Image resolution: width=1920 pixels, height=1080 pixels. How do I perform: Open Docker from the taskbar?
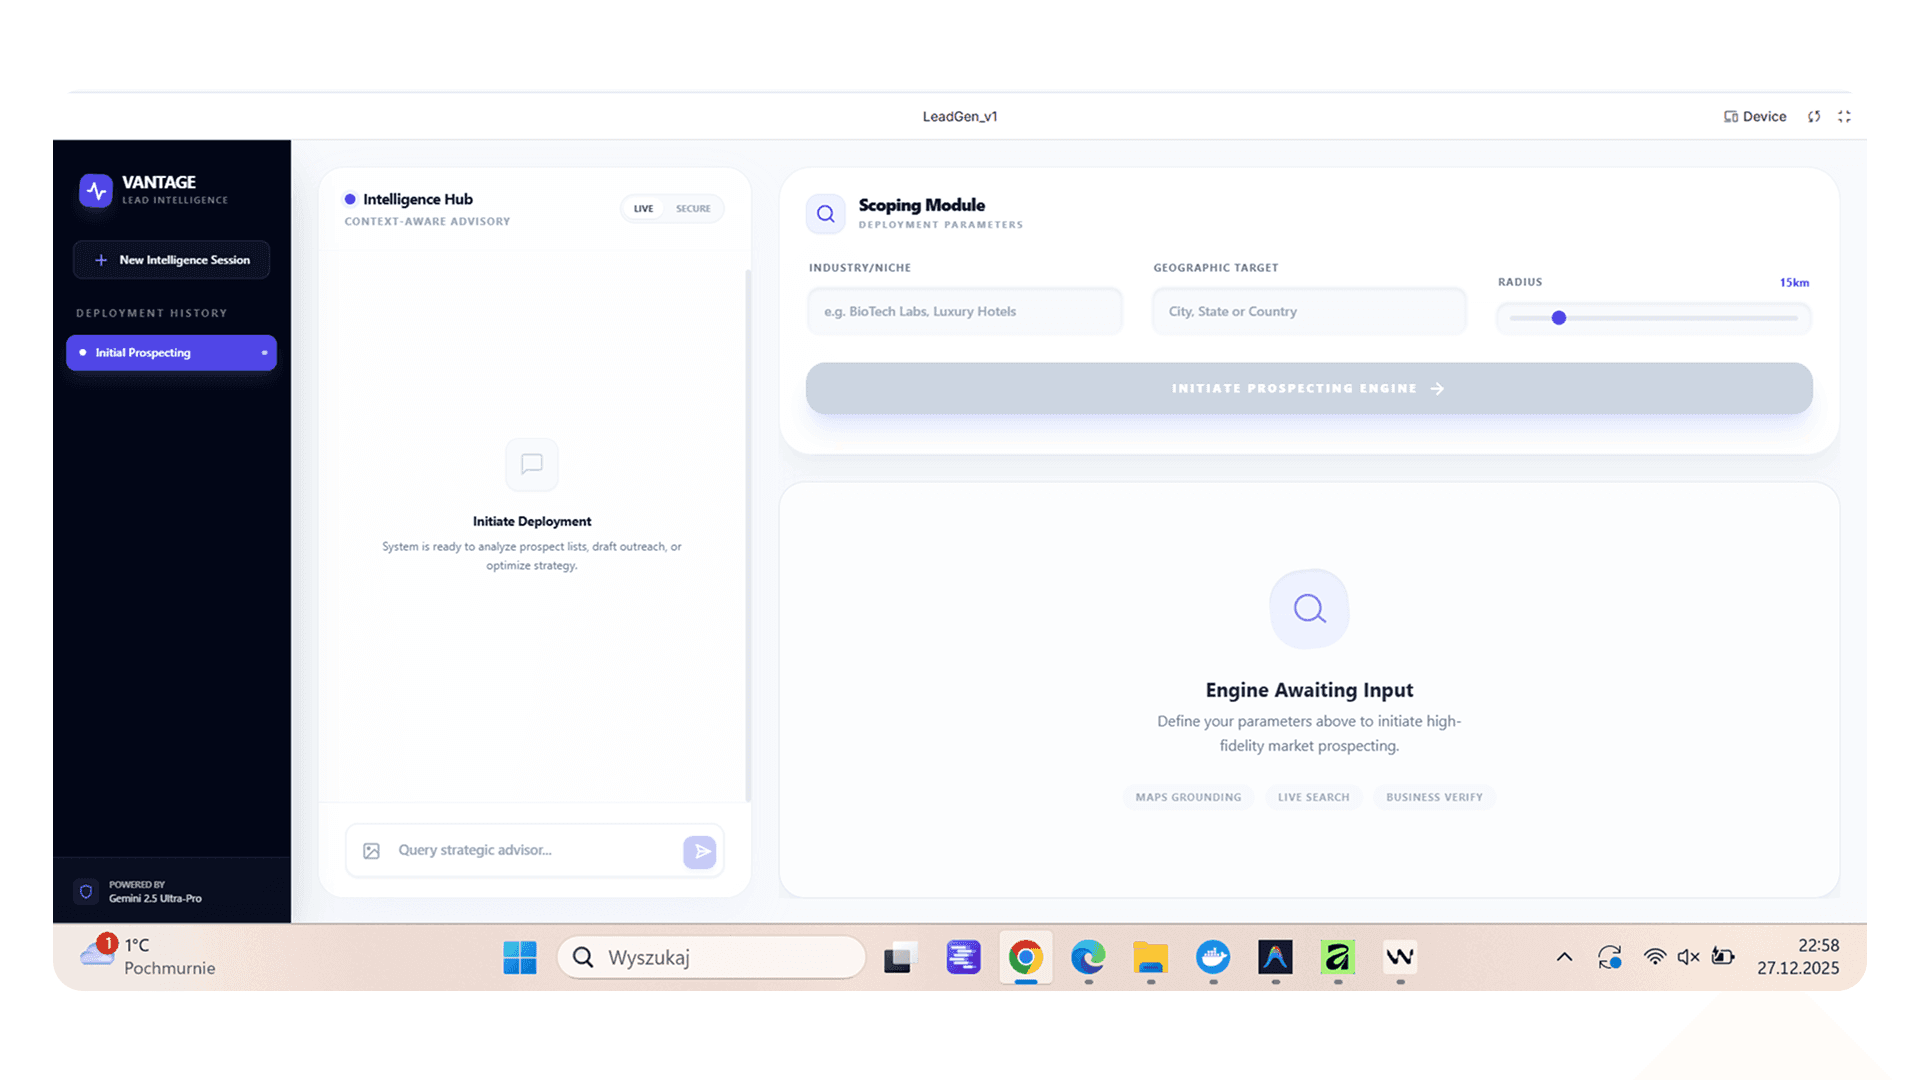click(x=1213, y=957)
